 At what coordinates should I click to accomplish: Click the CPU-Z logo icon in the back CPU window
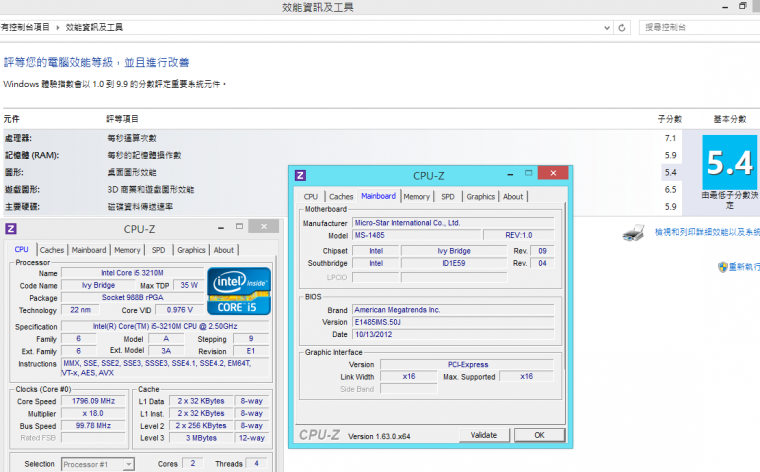tap(11, 229)
